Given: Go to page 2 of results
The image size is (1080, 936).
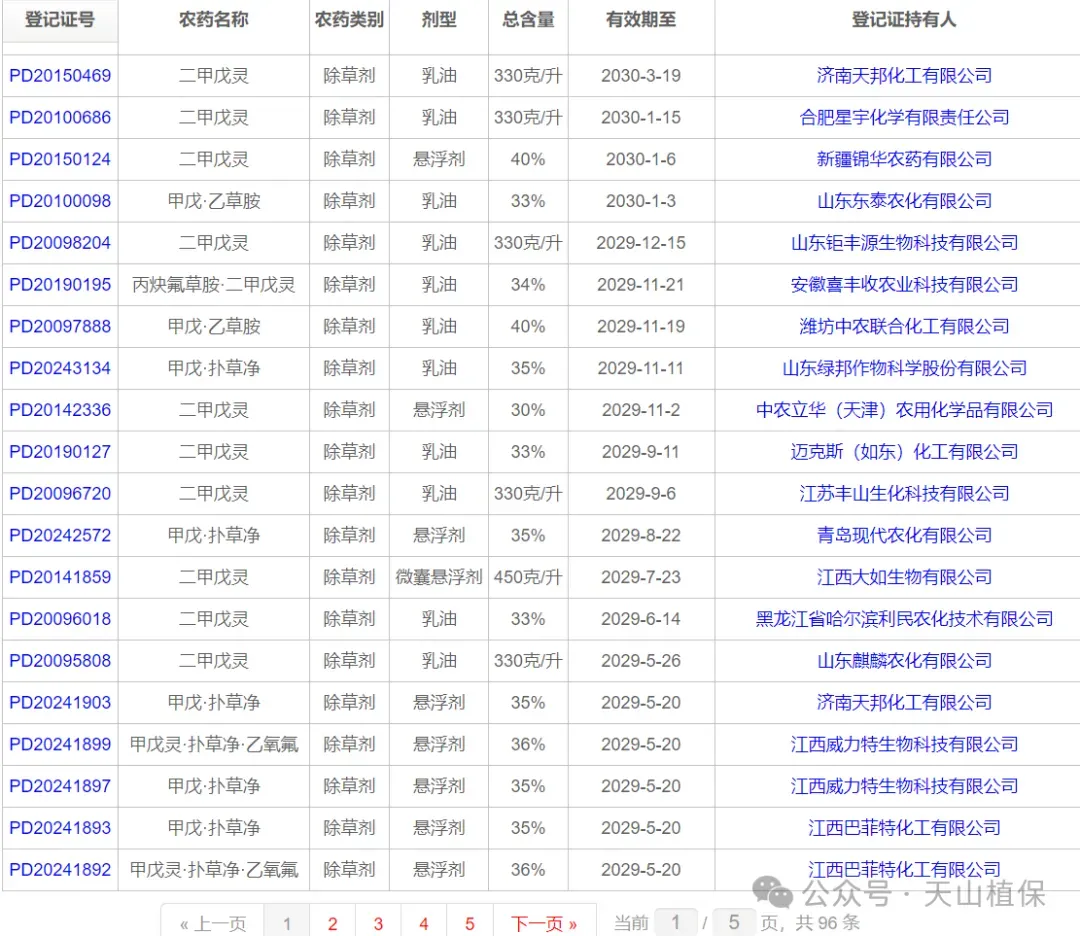Looking at the screenshot, I should tap(333, 924).
